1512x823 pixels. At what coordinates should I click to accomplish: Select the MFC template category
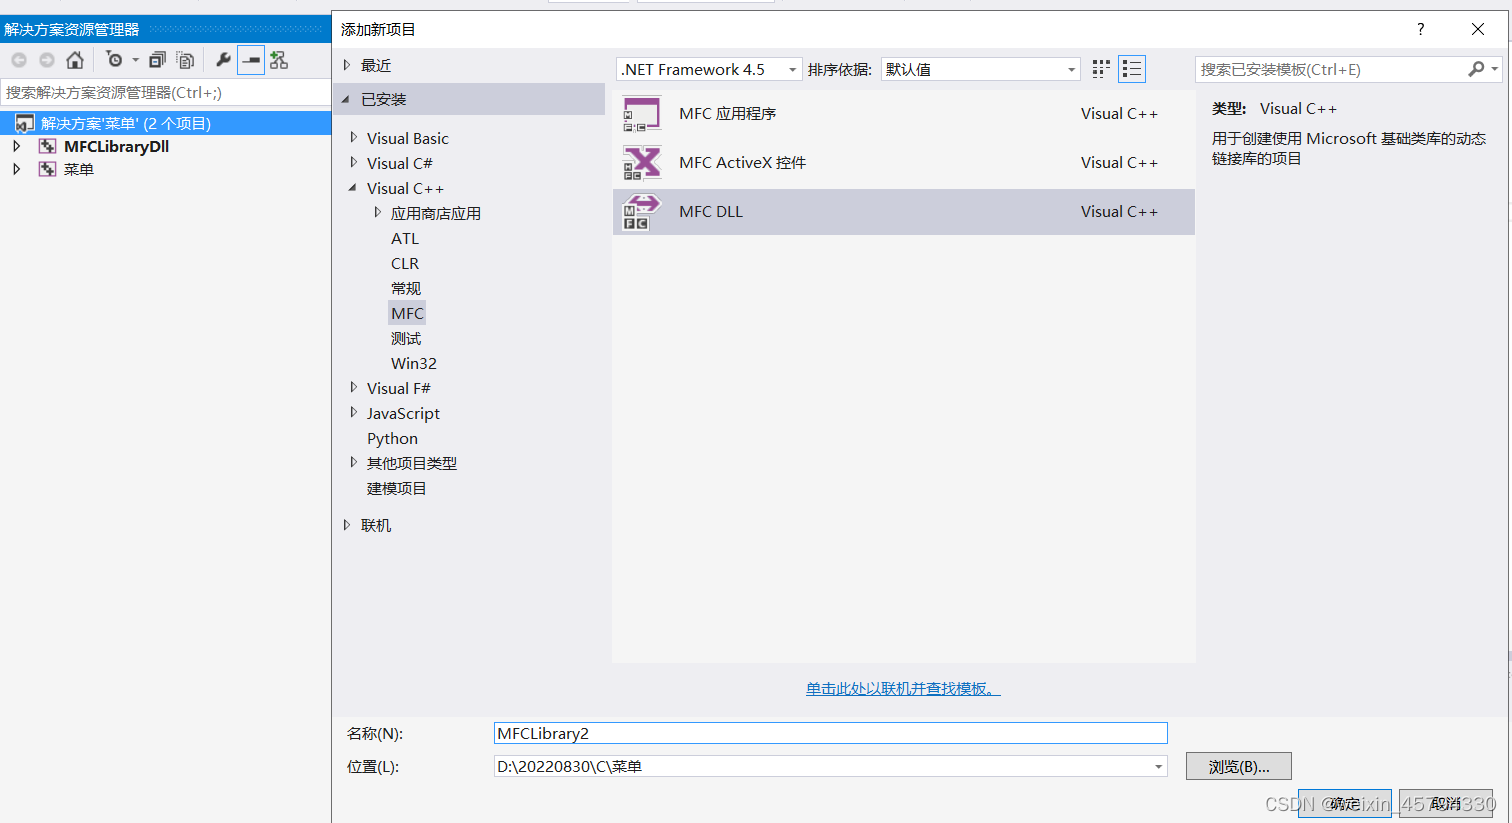click(407, 312)
